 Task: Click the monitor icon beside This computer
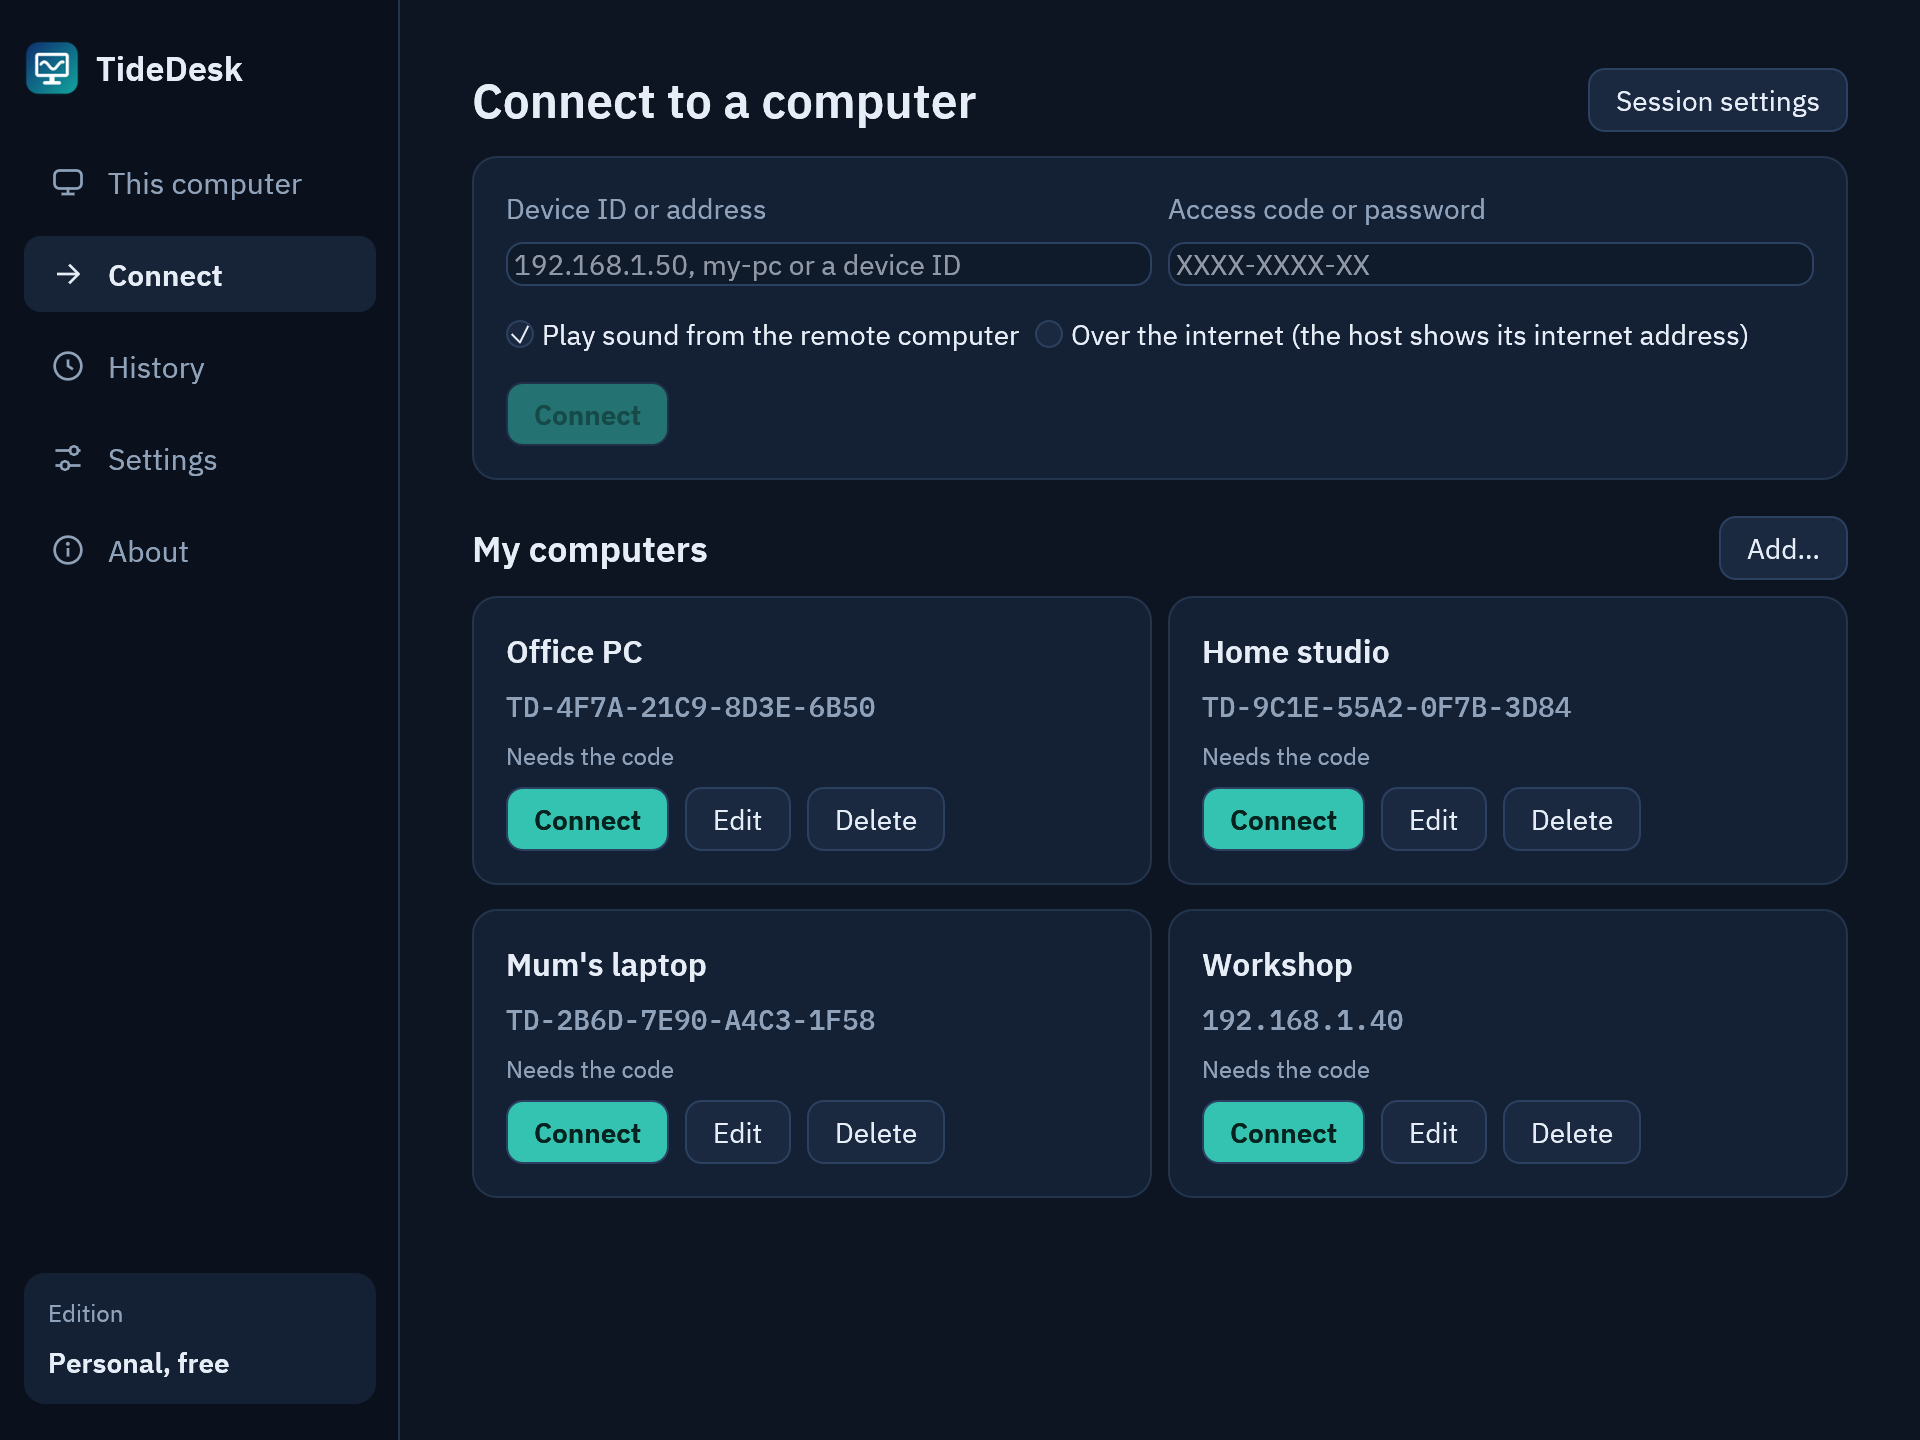[x=68, y=183]
